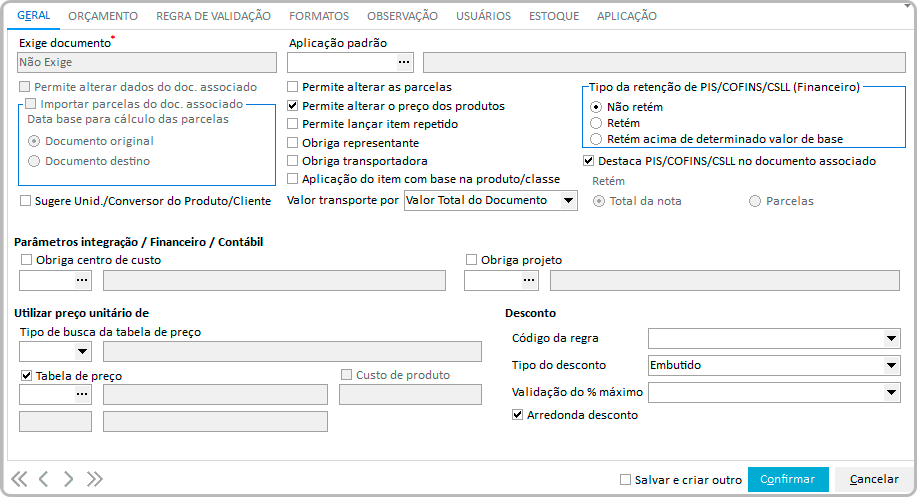Screen dimensions: 917x497
Task: Check Sugere Unid./Conversor do Produto/Cliente
Action: click(26, 201)
